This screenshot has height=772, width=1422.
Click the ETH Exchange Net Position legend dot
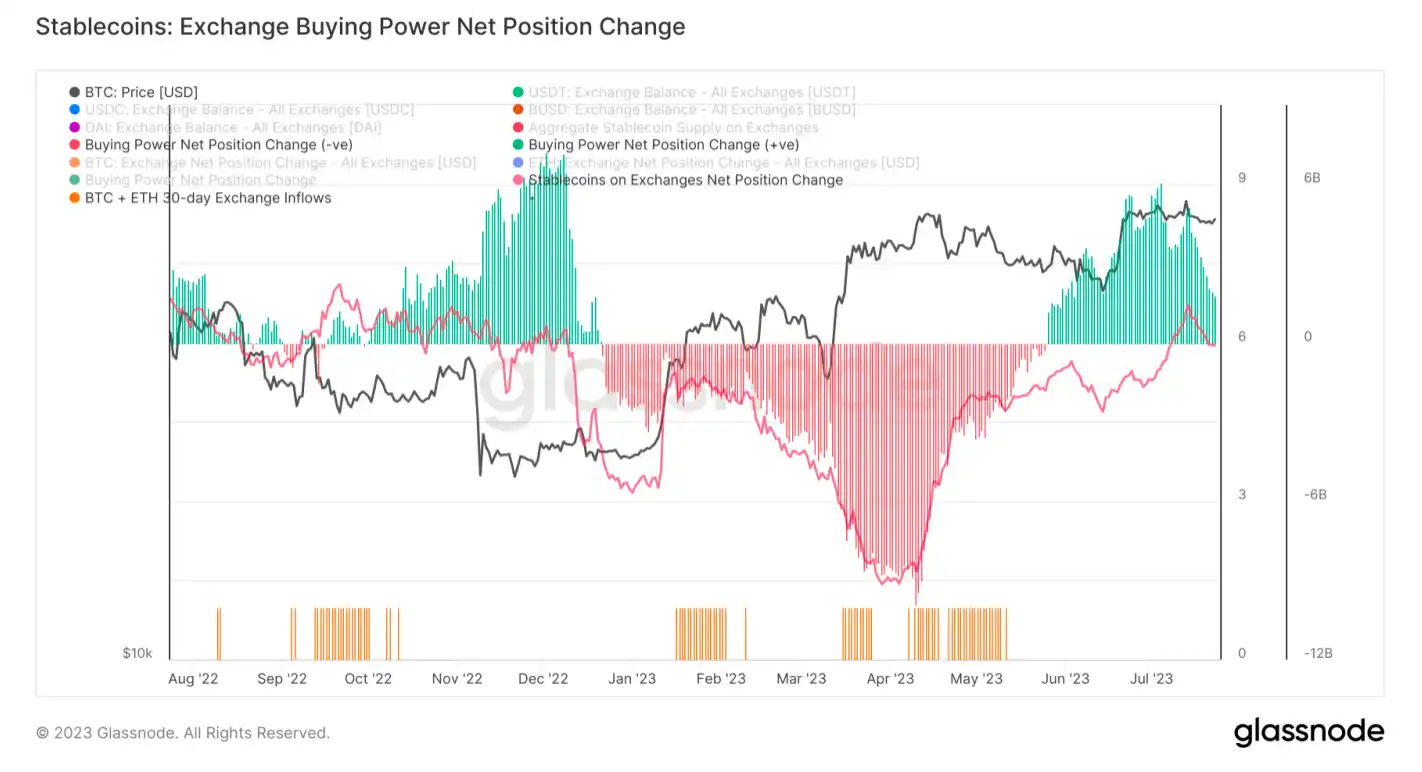tap(517, 162)
